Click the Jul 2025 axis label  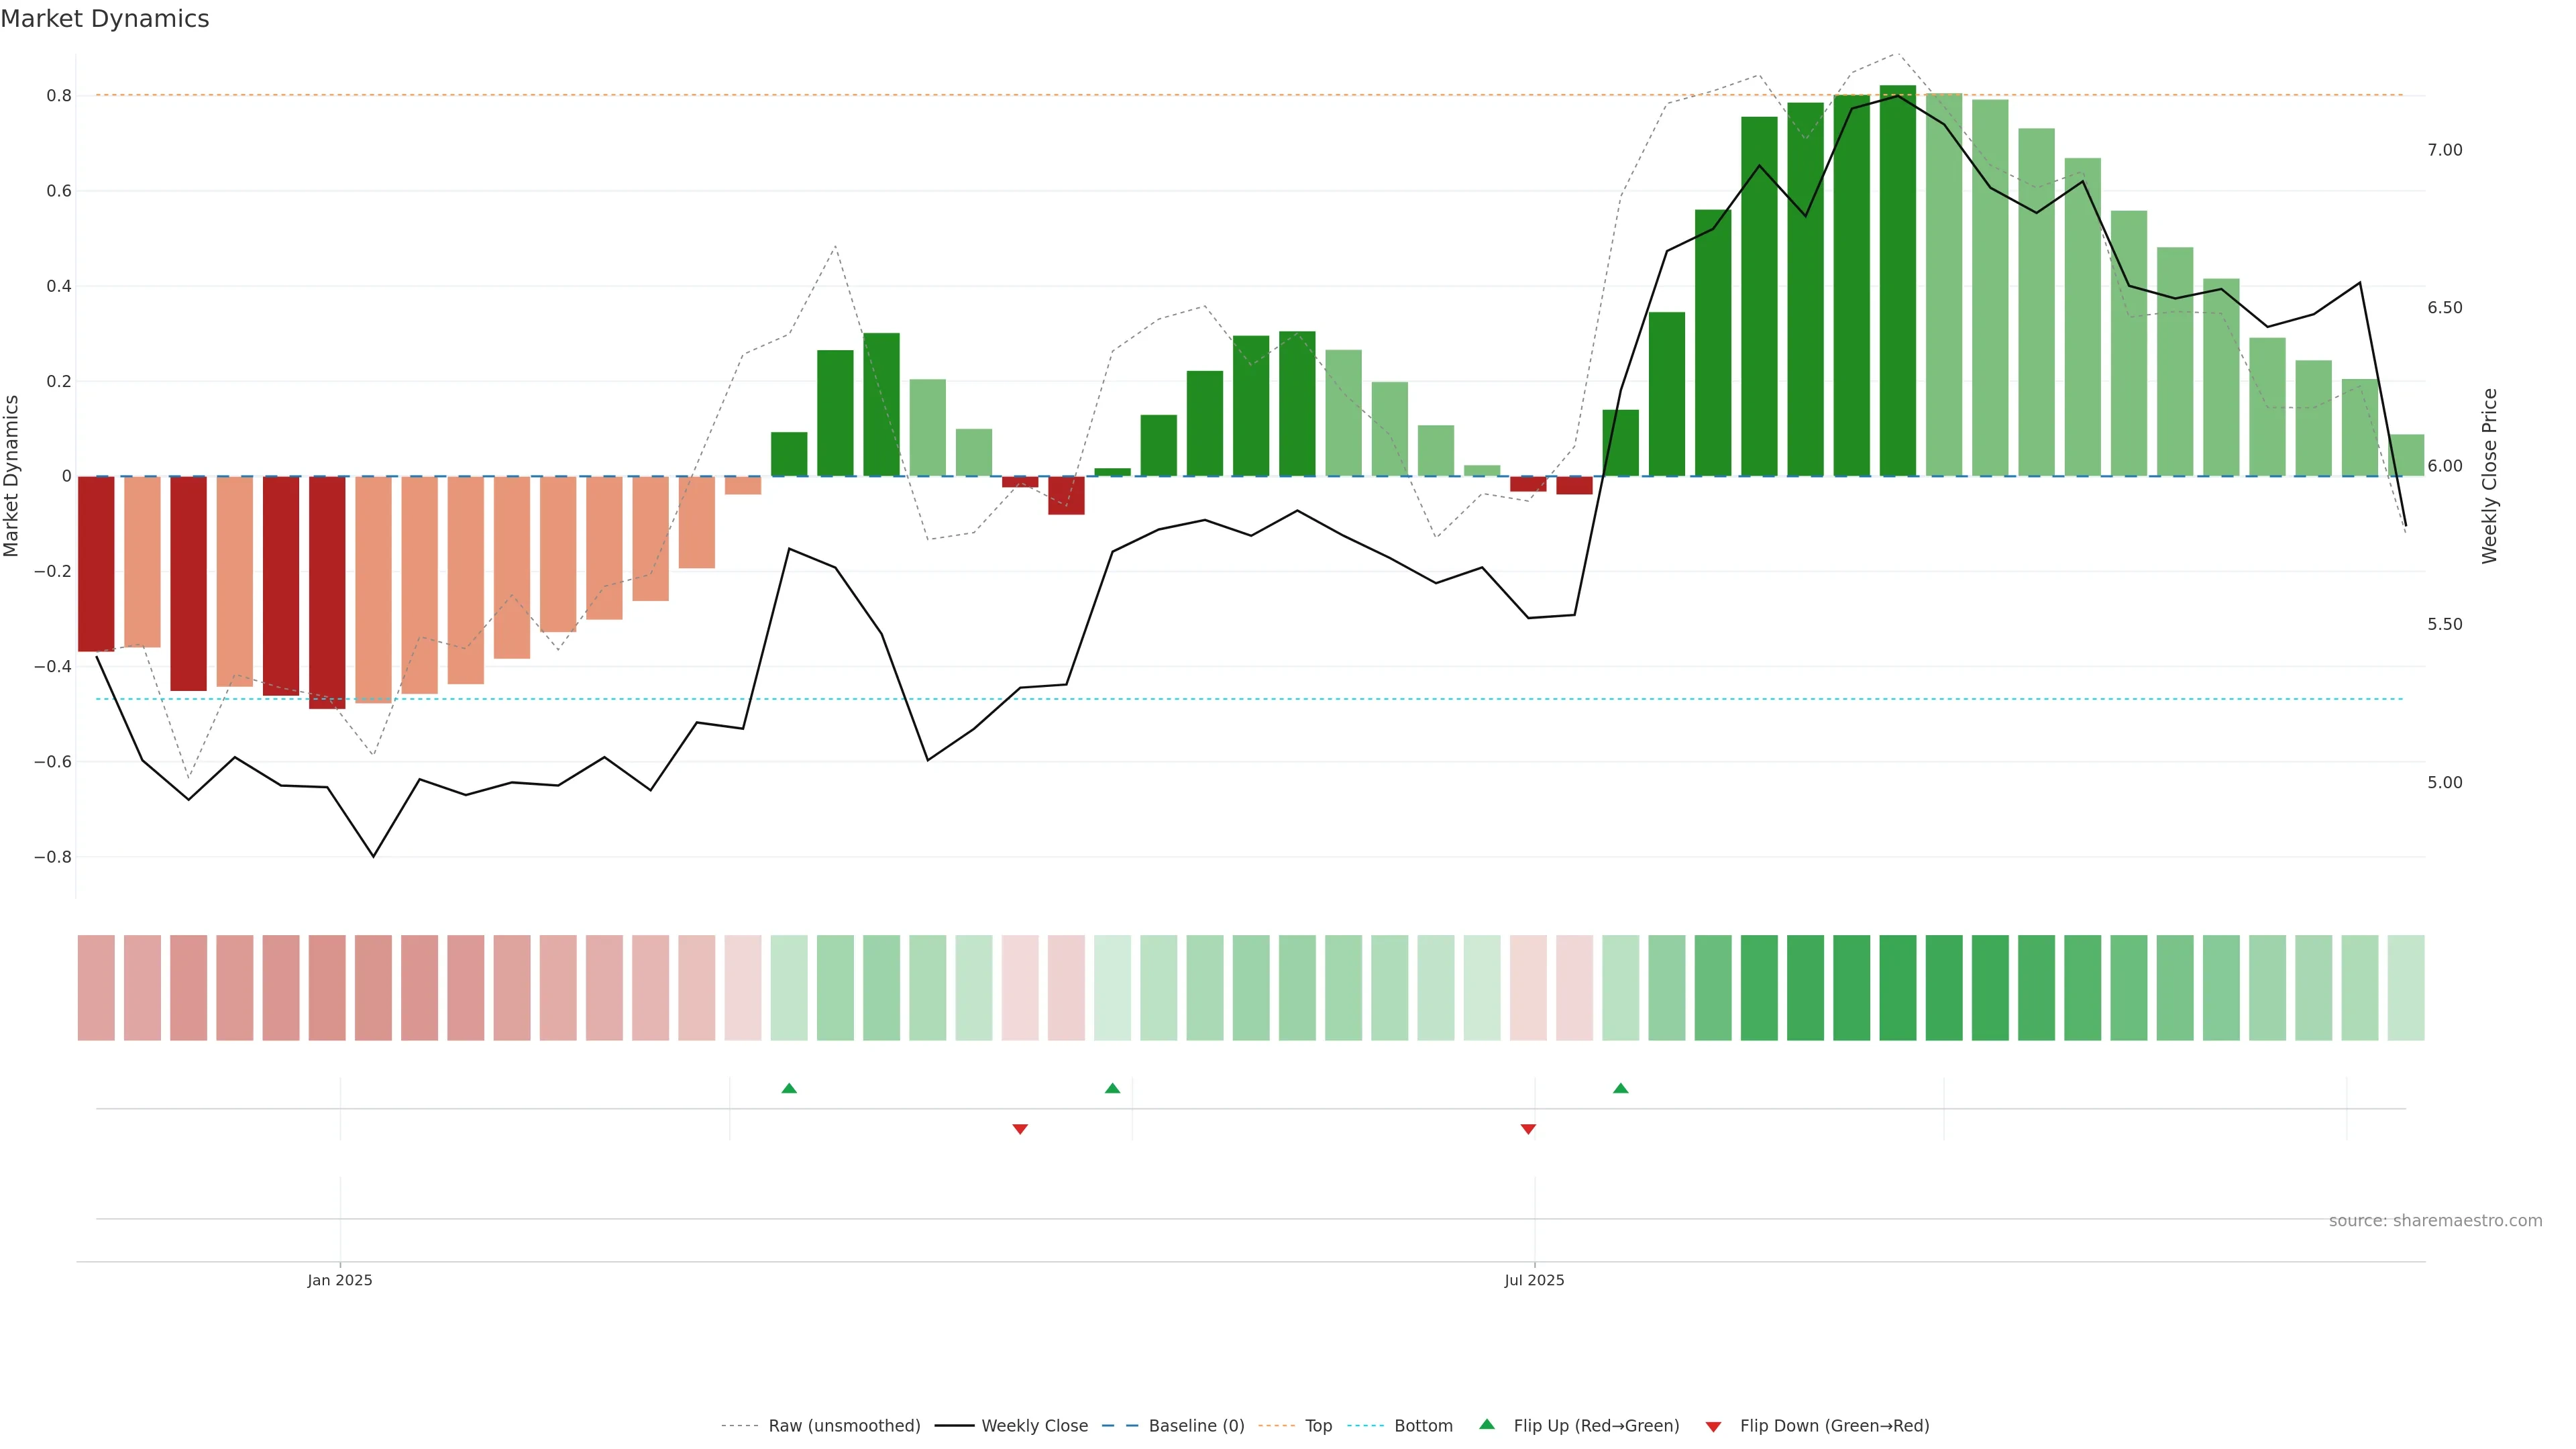pyautogui.click(x=1534, y=1280)
